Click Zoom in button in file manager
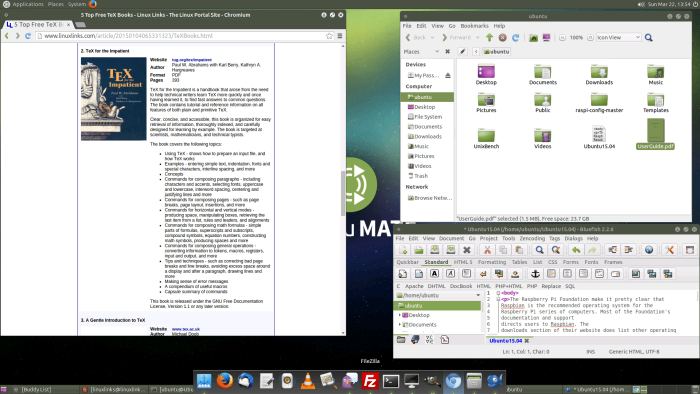This screenshot has height=394, width=700. tap(590, 37)
